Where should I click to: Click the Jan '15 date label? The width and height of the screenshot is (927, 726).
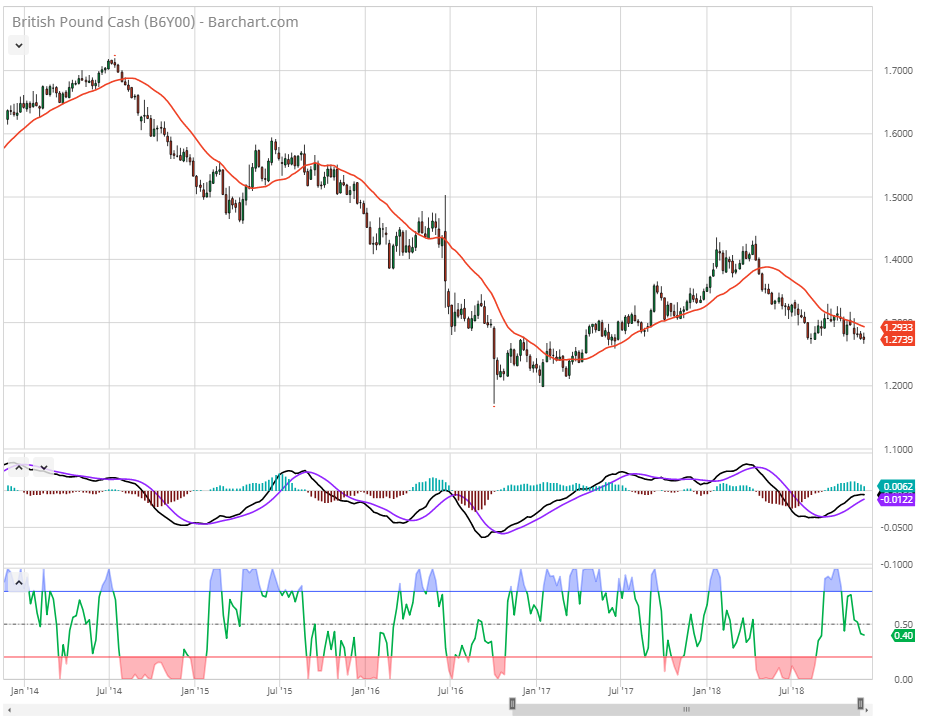pos(195,691)
